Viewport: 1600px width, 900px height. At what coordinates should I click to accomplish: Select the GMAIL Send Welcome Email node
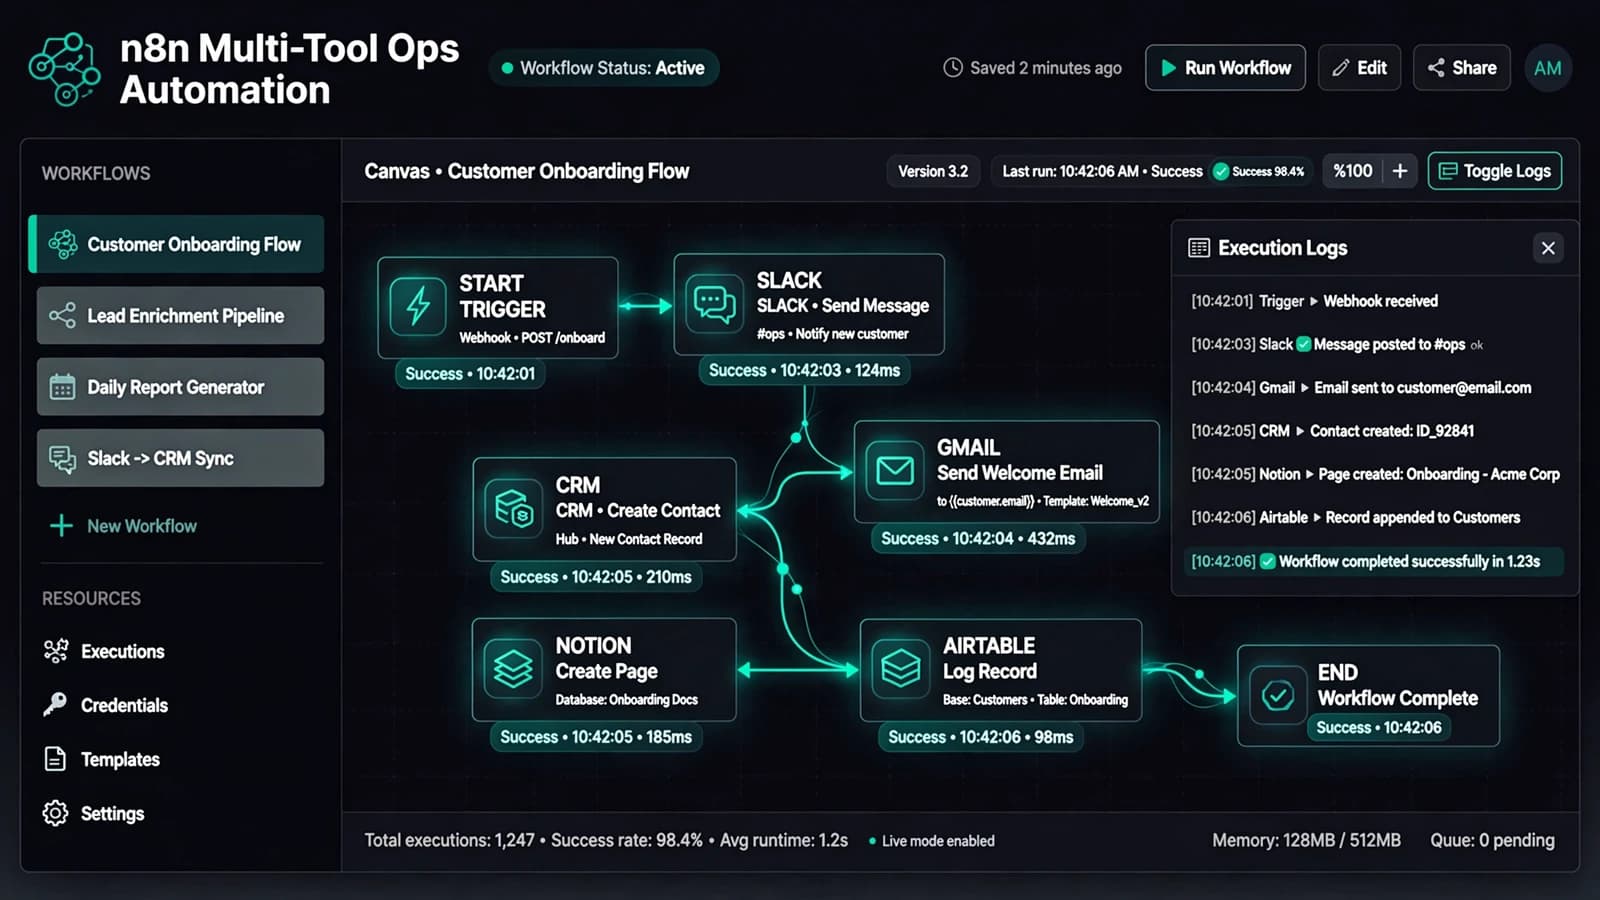click(x=1007, y=471)
